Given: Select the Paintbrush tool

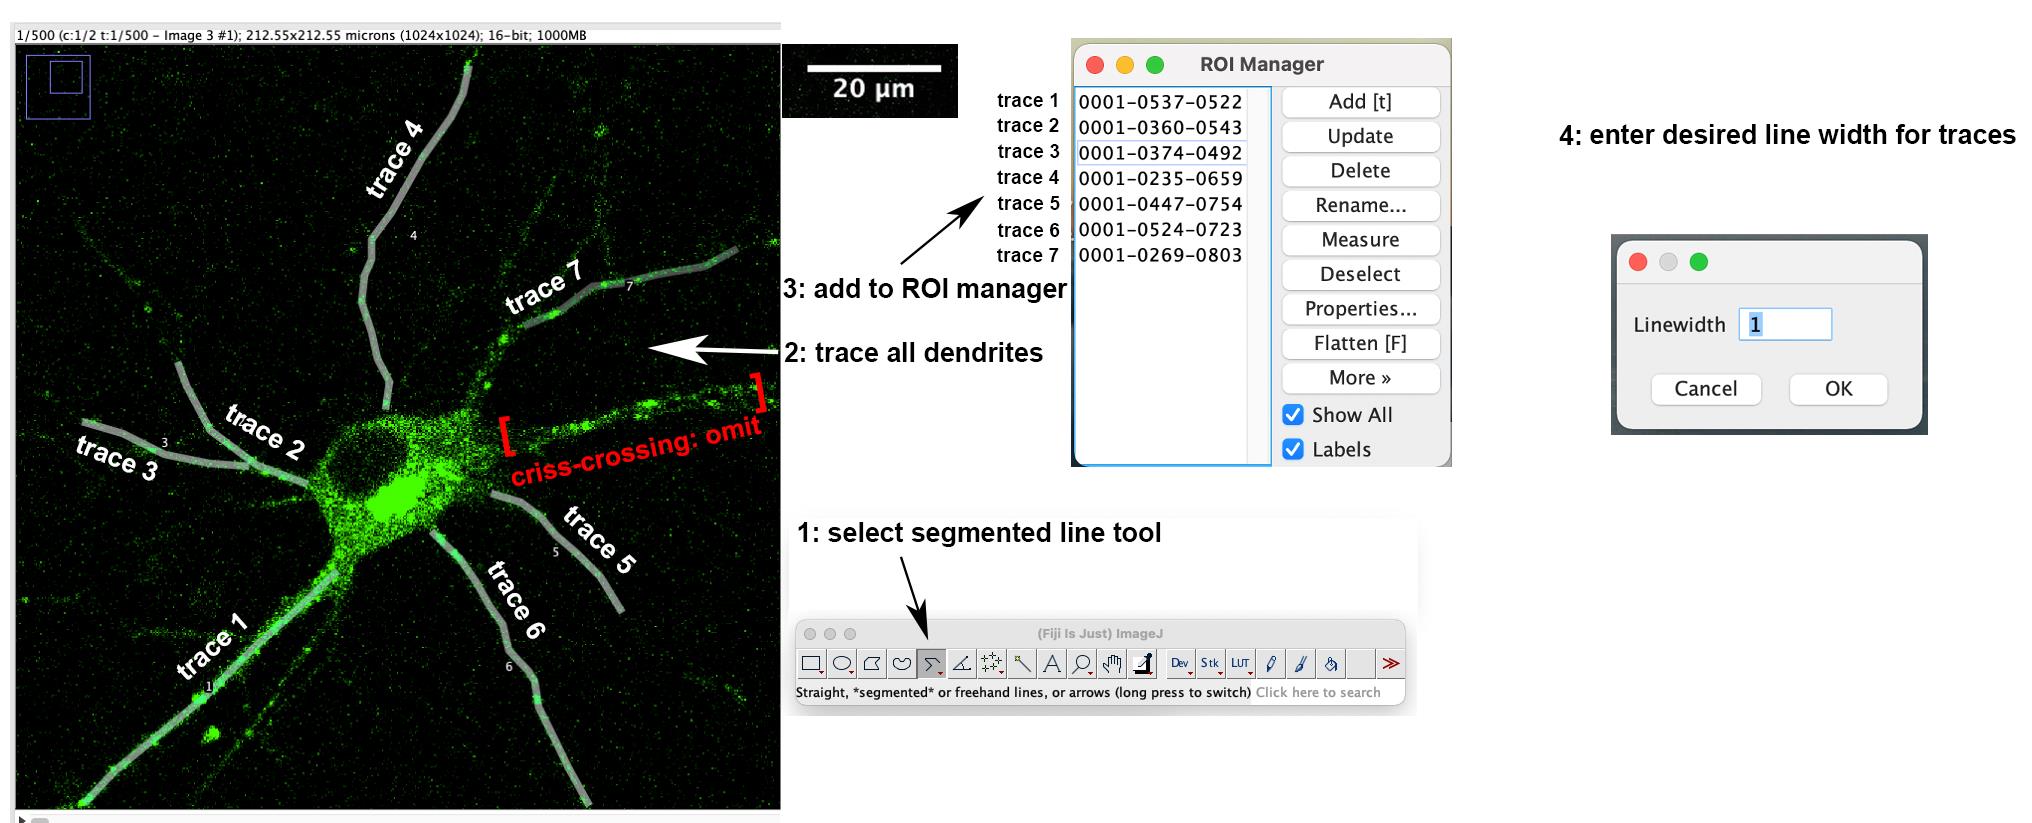Looking at the screenshot, I should (1301, 663).
